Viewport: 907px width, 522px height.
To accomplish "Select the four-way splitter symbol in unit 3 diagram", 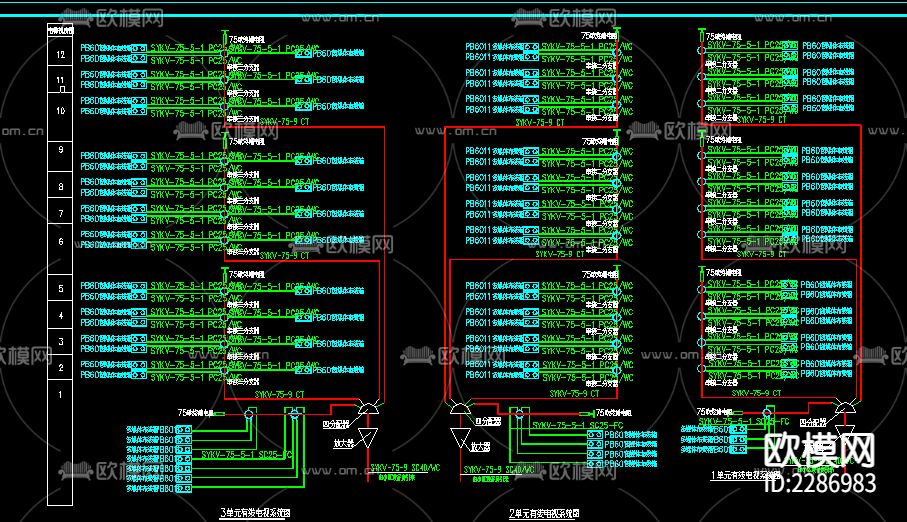I will pyautogui.click(x=368, y=407).
